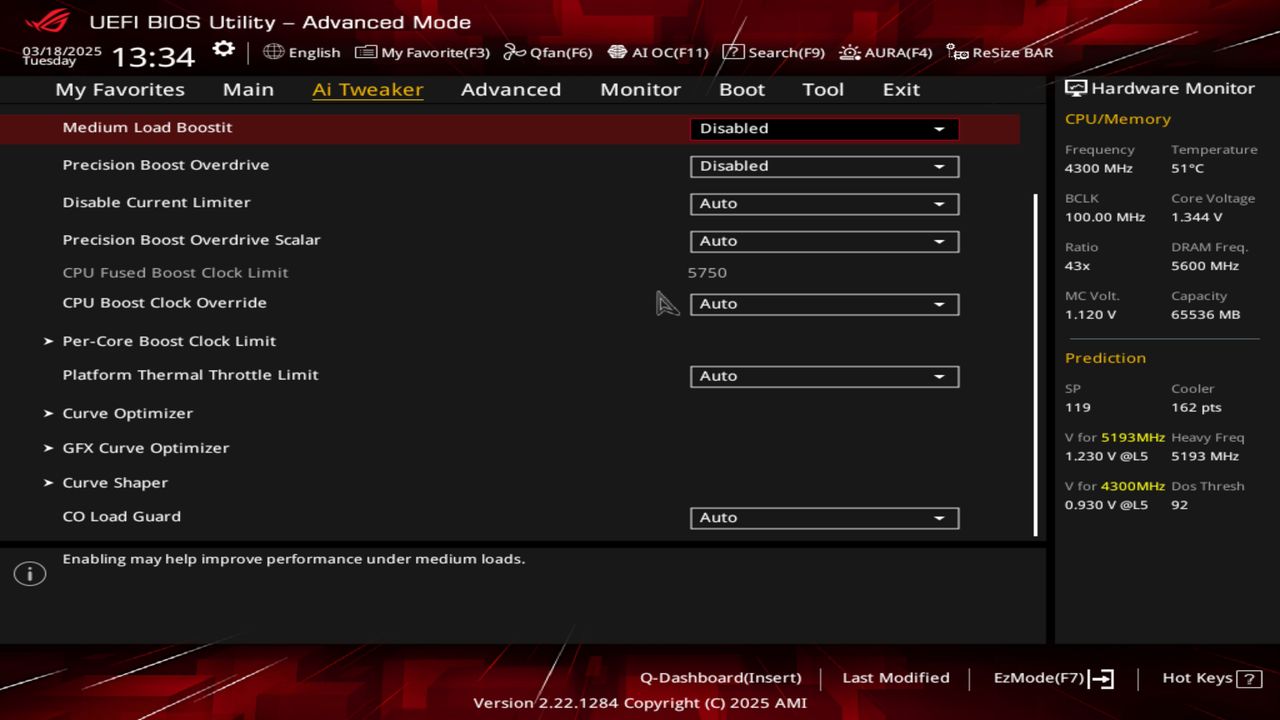Open Qfan(F6) fan control

click(x=548, y=52)
